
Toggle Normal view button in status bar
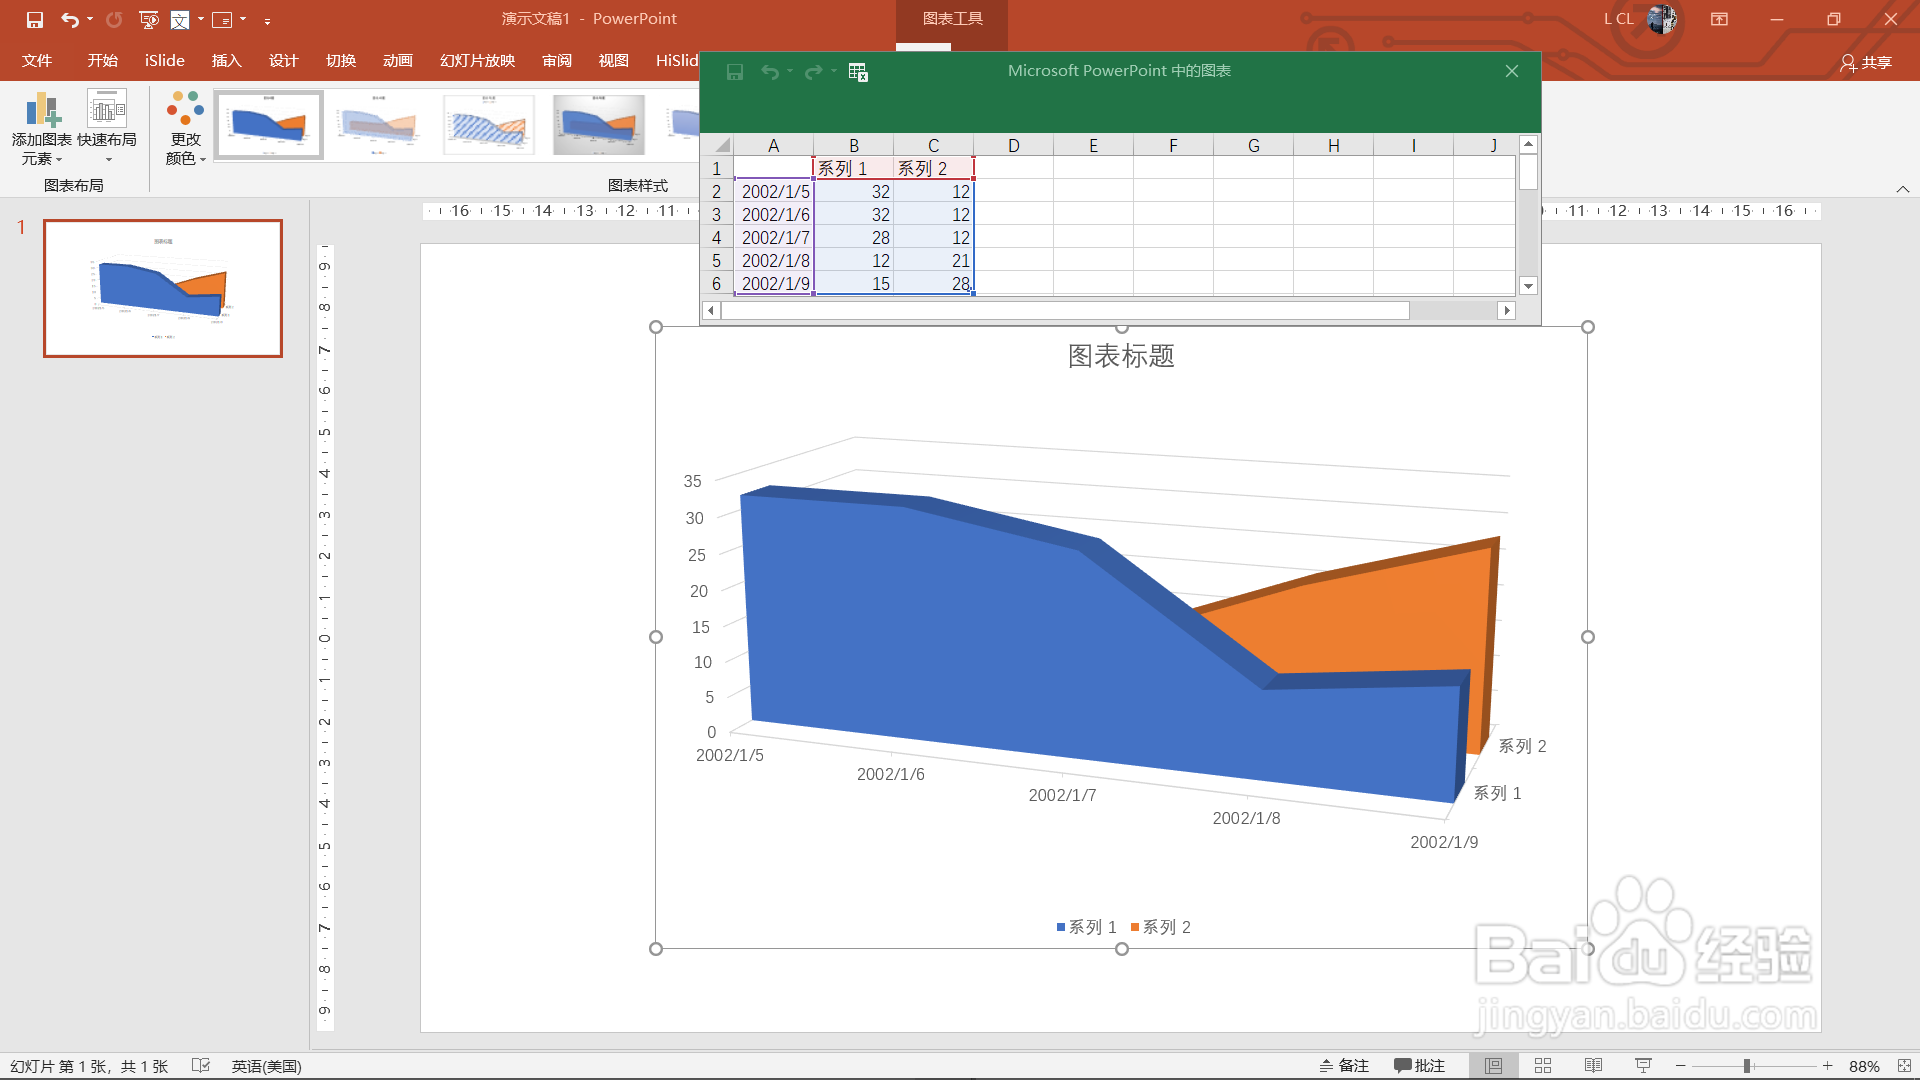point(1493,1066)
